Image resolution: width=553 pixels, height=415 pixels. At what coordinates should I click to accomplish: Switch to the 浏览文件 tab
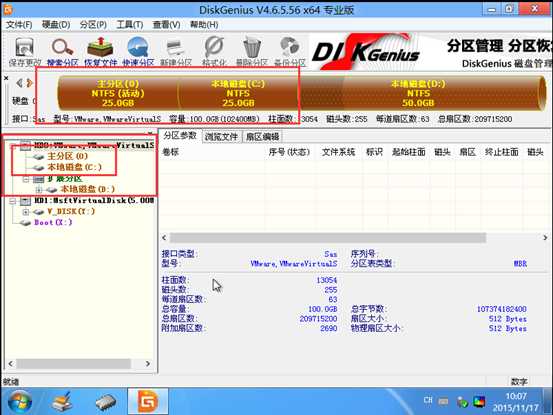[221, 137]
